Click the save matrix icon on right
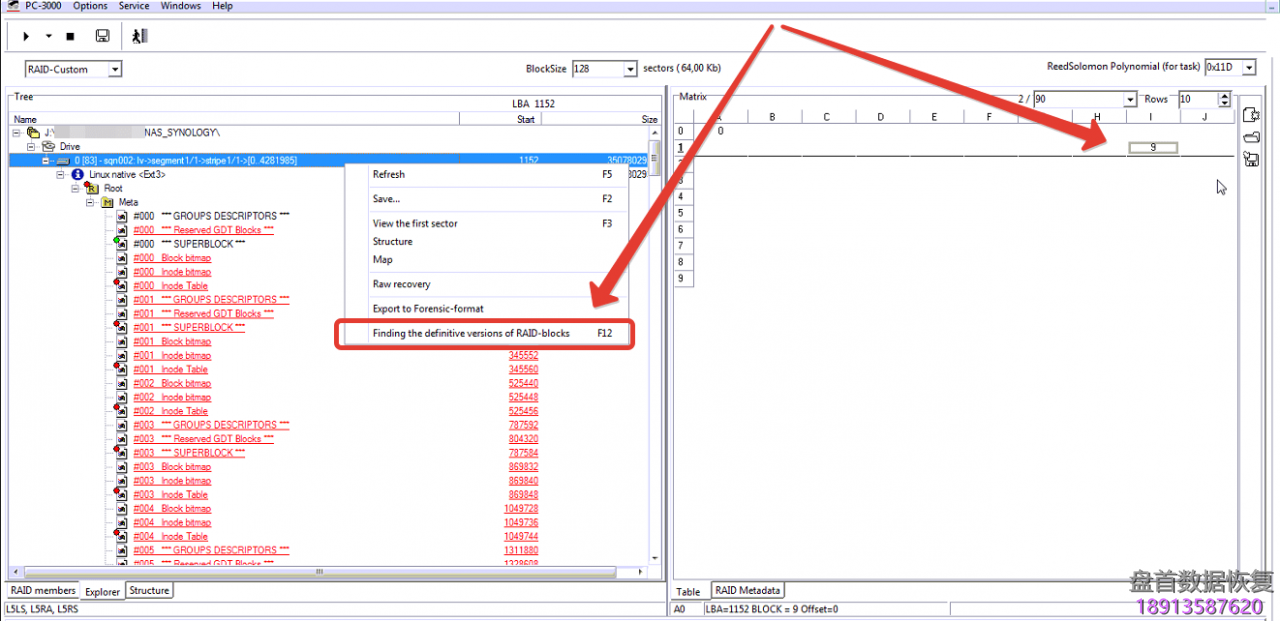Image resolution: width=1280 pixels, height=621 pixels. 1250,158
